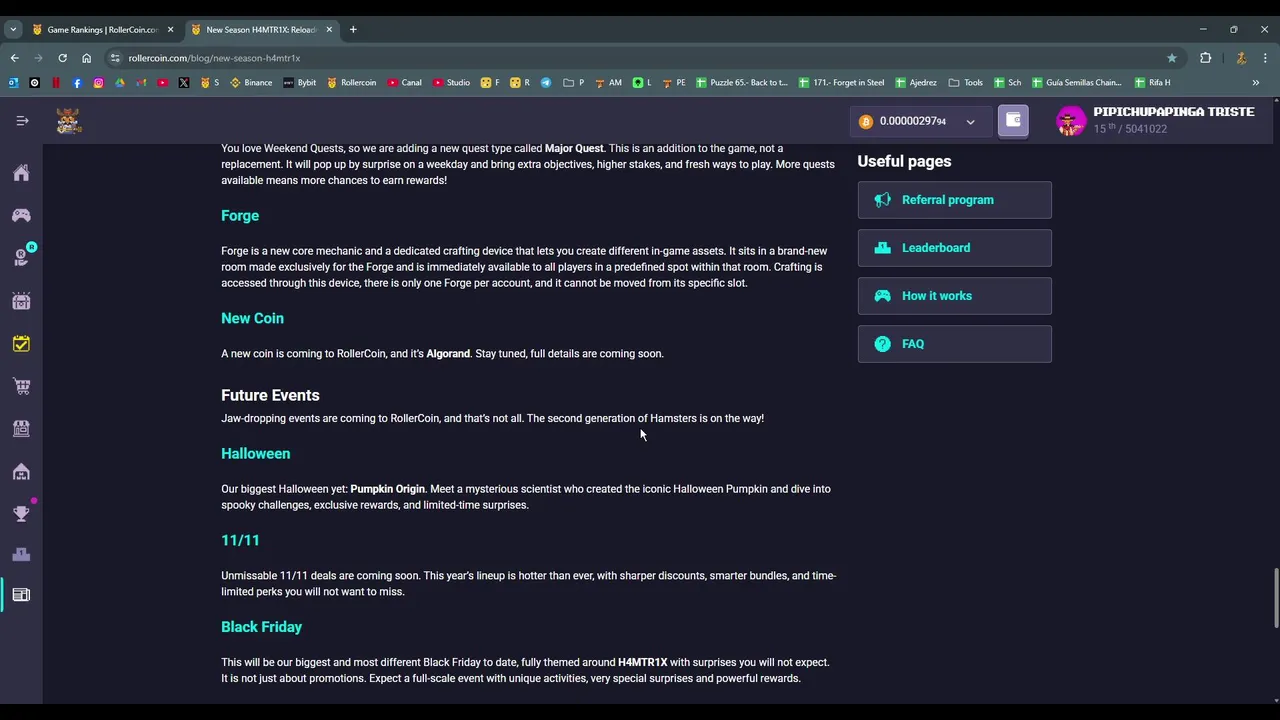
Task: Open the Google Drive bookmark
Action: coord(120,83)
